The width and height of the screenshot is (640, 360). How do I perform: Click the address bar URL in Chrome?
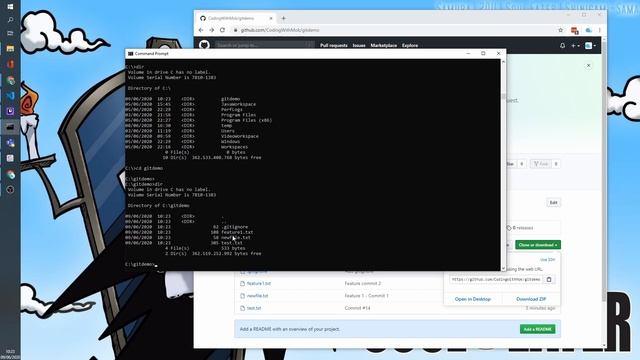280,30
